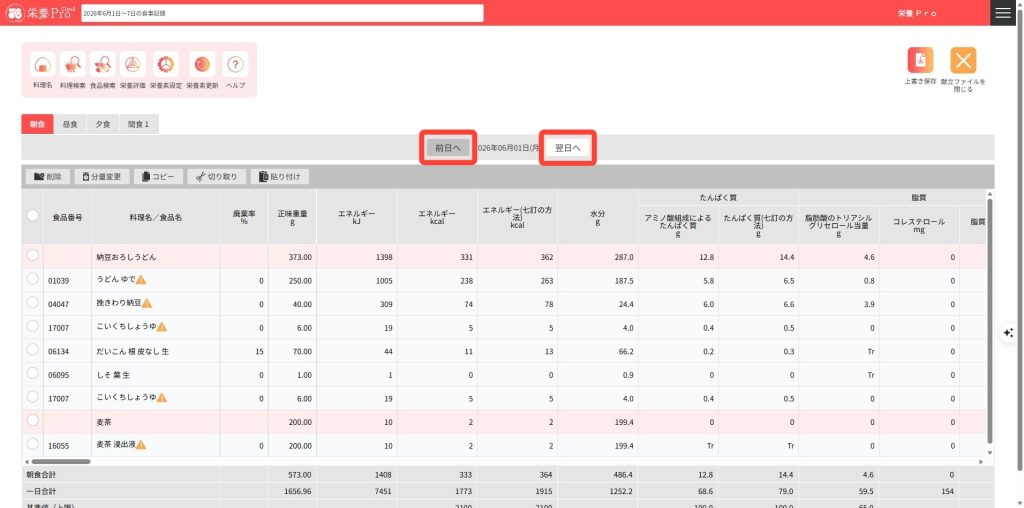Viewport: 1024px width, 508px height.
Task: Click the 250.00 weight cell for うどん
Action: 292,281
